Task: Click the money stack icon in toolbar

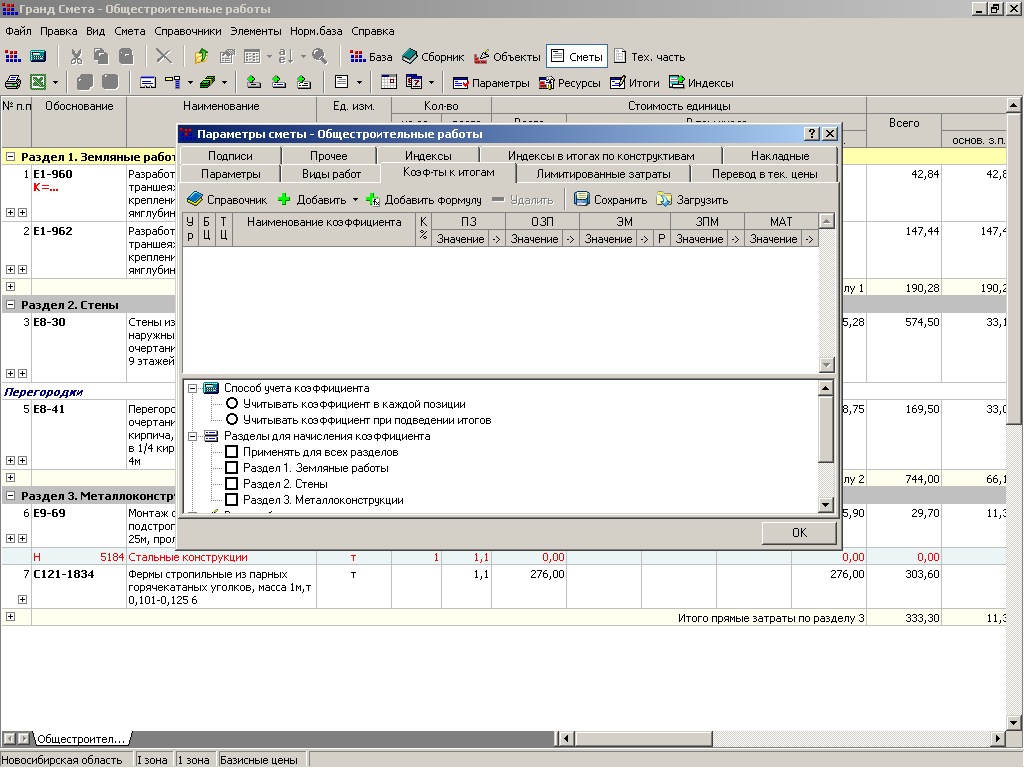Action: [208, 82]
